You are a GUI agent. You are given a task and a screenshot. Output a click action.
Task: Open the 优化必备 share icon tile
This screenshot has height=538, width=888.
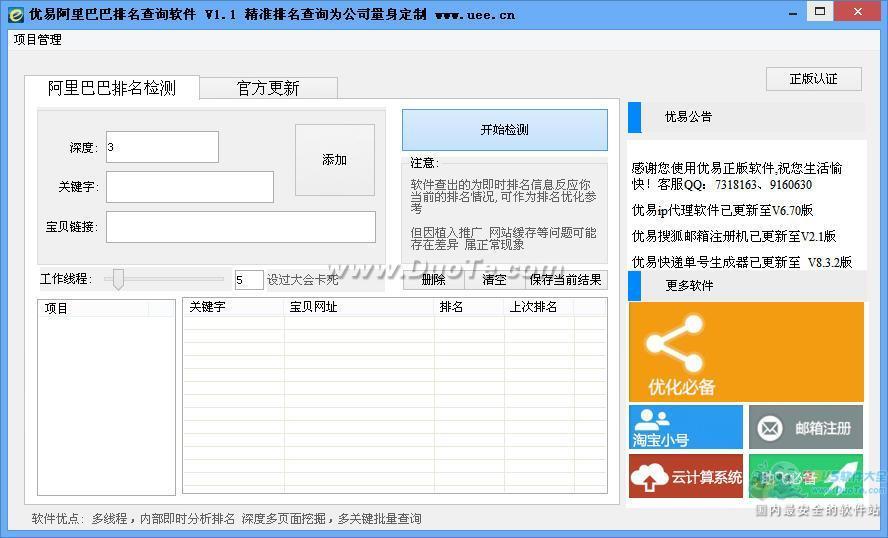pos(745,351)
